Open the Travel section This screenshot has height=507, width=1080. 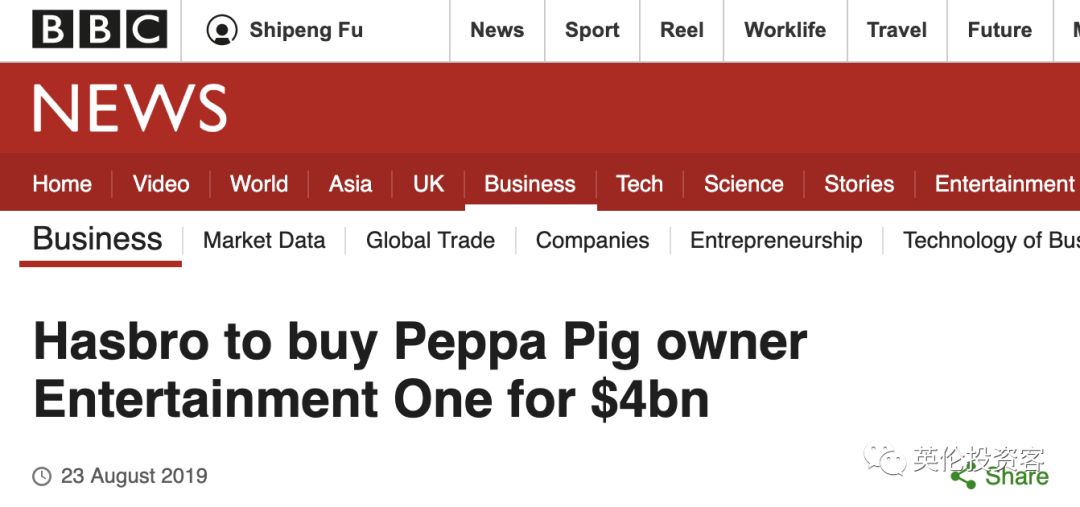click(896, 30)
